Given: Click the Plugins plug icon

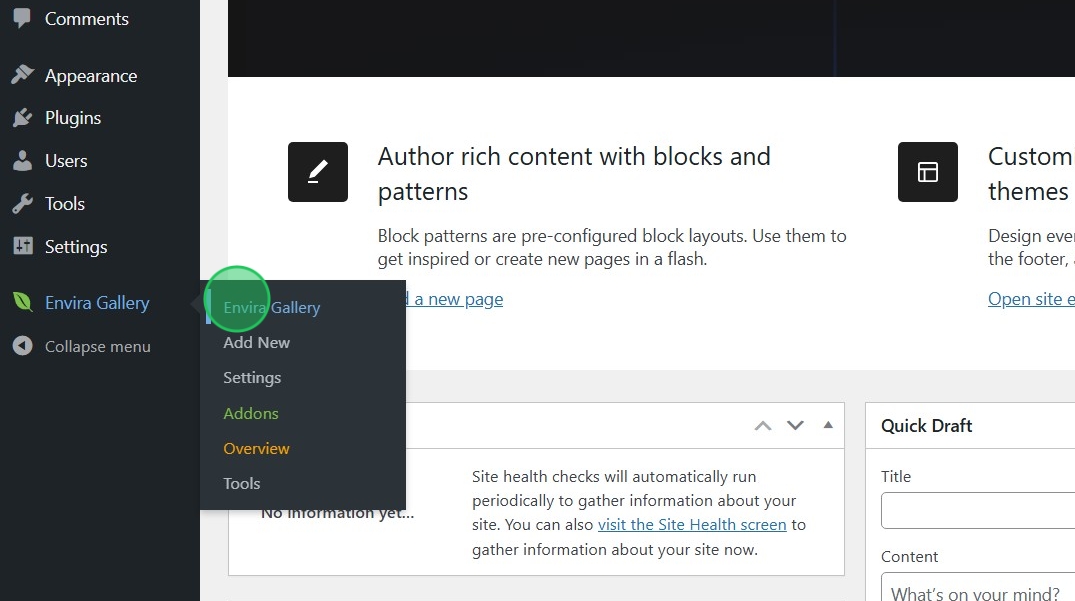Looking at the screenshot, I should point(22,118).
